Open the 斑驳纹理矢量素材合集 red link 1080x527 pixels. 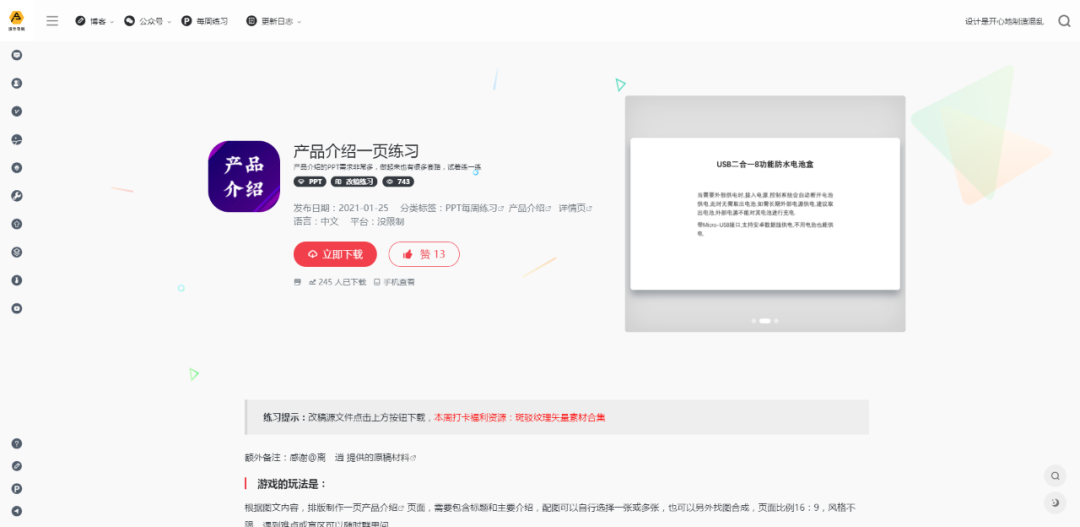pos(559,417)
